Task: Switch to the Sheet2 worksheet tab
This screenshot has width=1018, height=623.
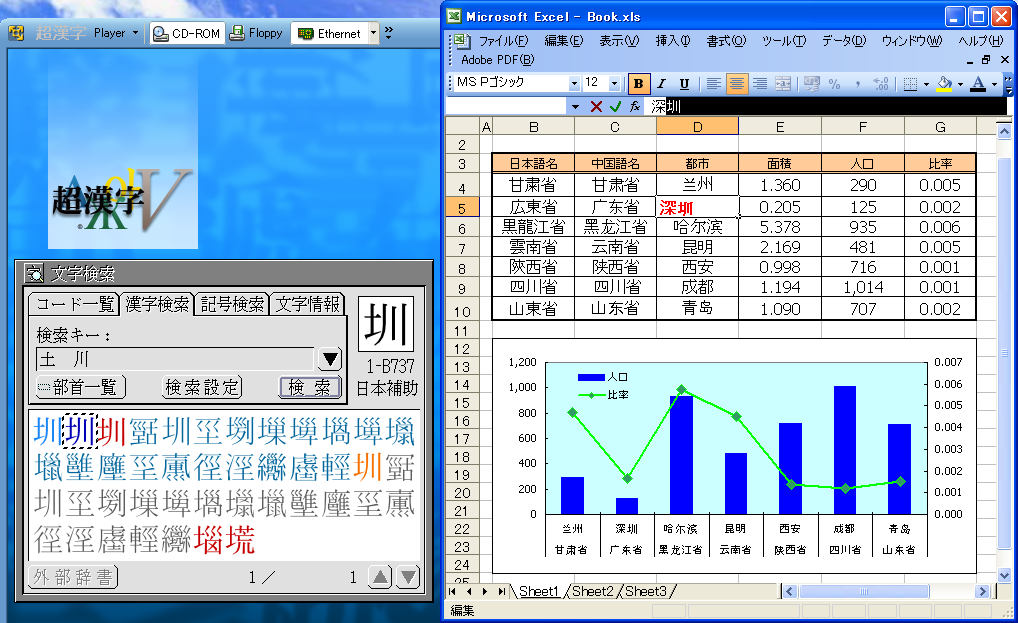Action: (x=592, y=591)
